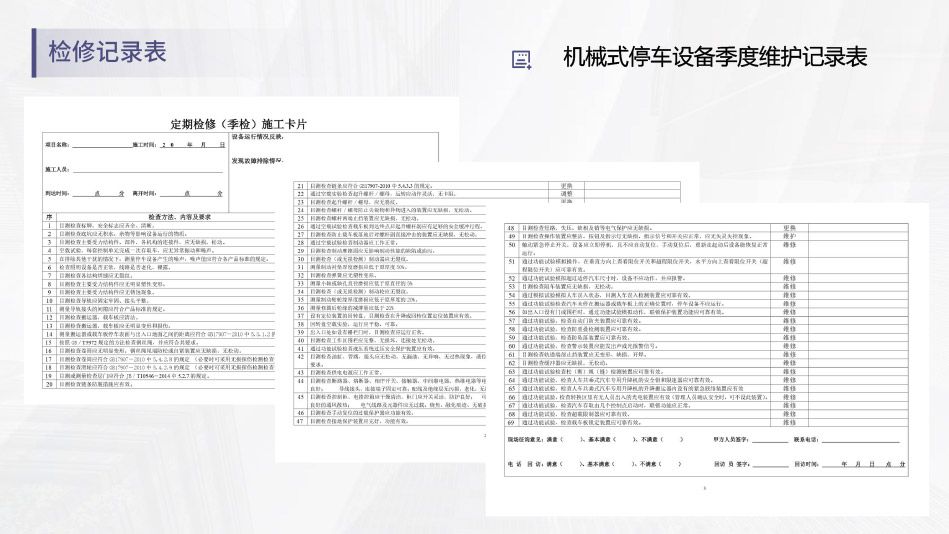Click the 回访时间 date line
The width and height of the screenshot is (949, 534).
[864, 464]
